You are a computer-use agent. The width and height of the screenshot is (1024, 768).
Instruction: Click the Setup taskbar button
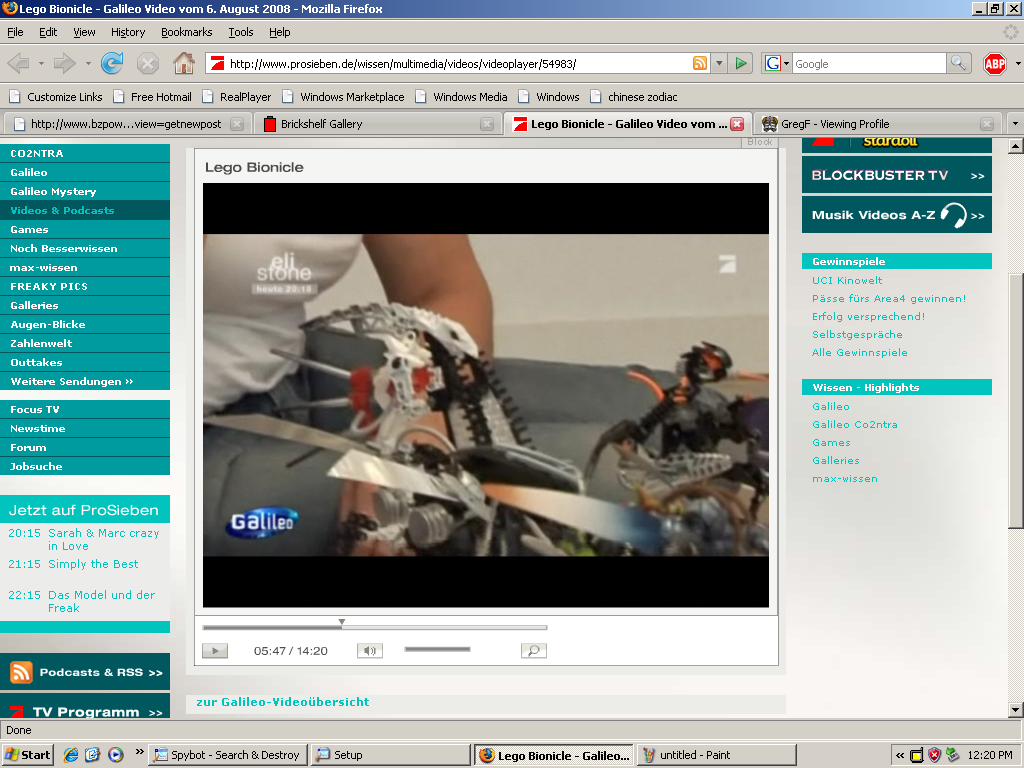[x=391, y=755]
